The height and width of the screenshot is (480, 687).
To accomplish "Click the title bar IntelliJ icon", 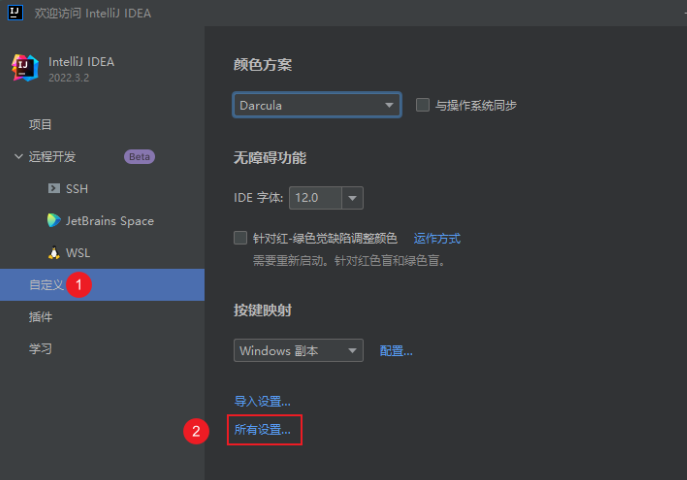I will coord(14,14).
